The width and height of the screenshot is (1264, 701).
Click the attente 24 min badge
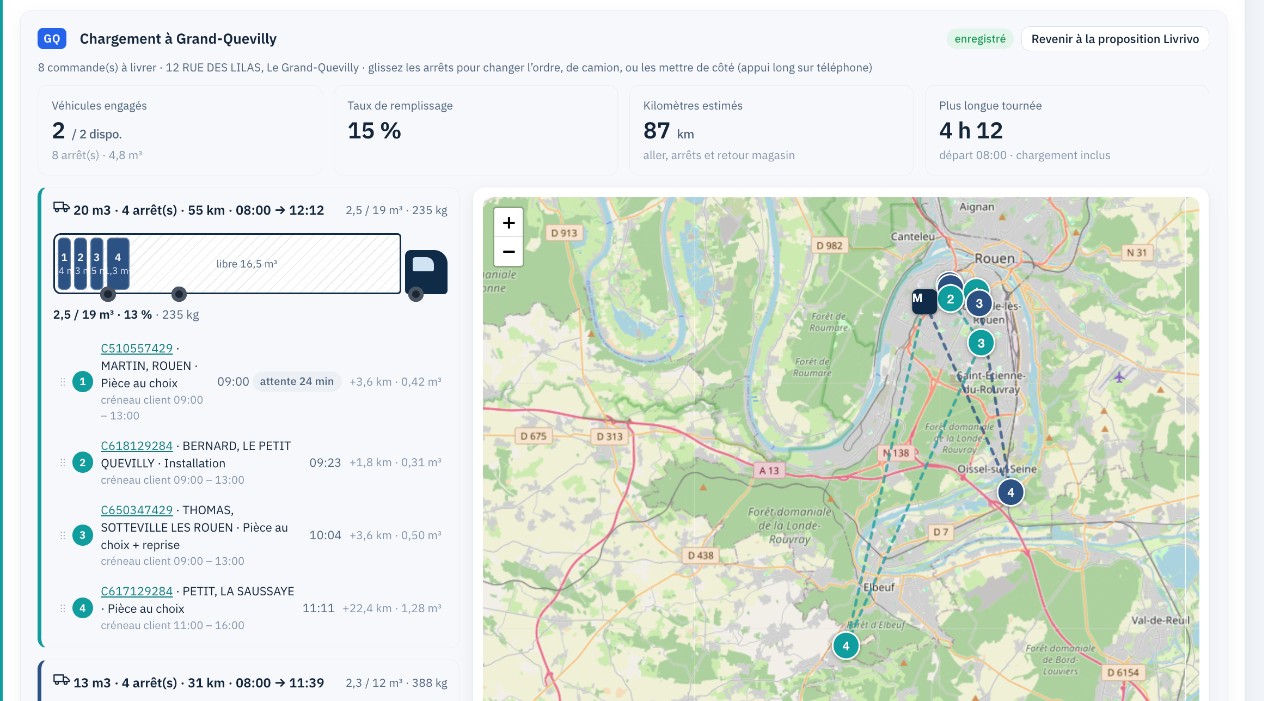tap(297, 382)
